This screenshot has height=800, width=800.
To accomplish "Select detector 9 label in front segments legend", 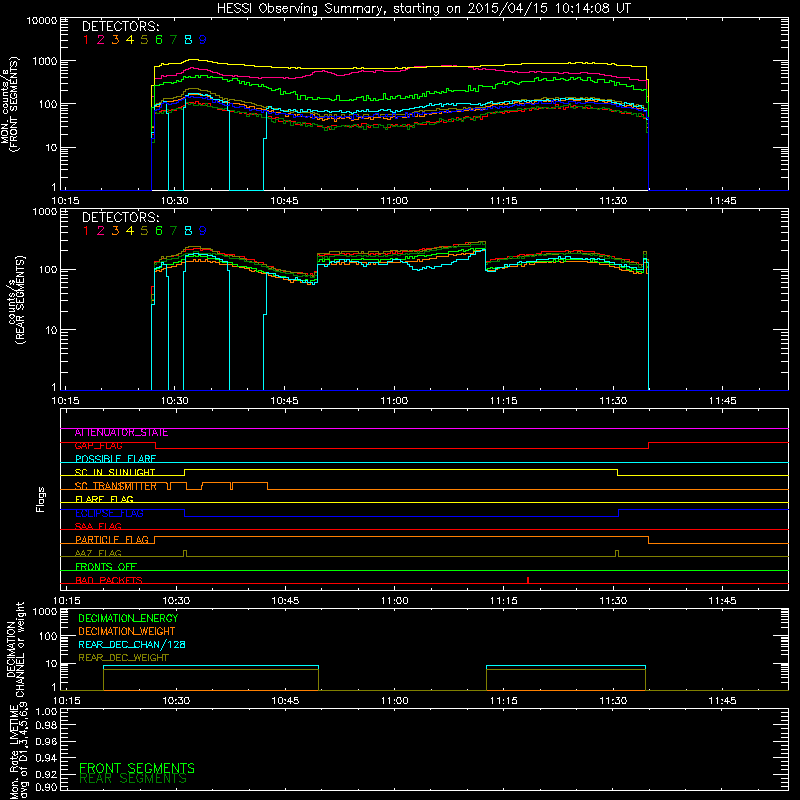I will click(203, 40).
